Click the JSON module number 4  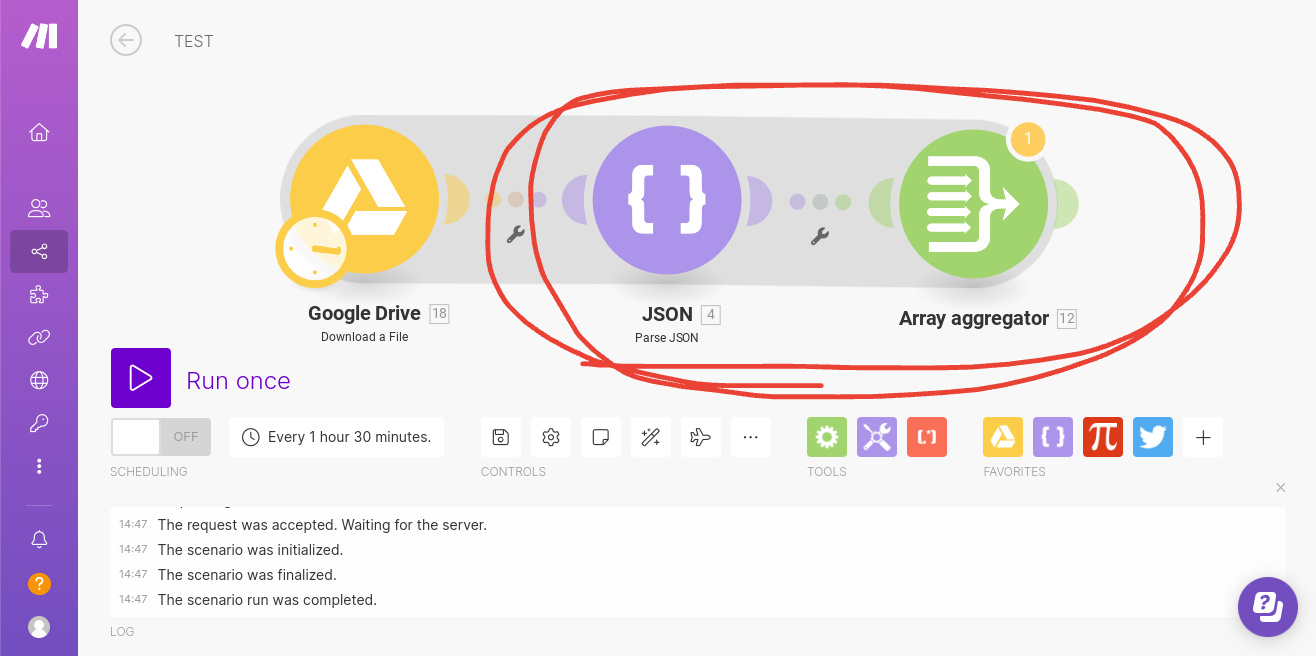coord(711,315)
